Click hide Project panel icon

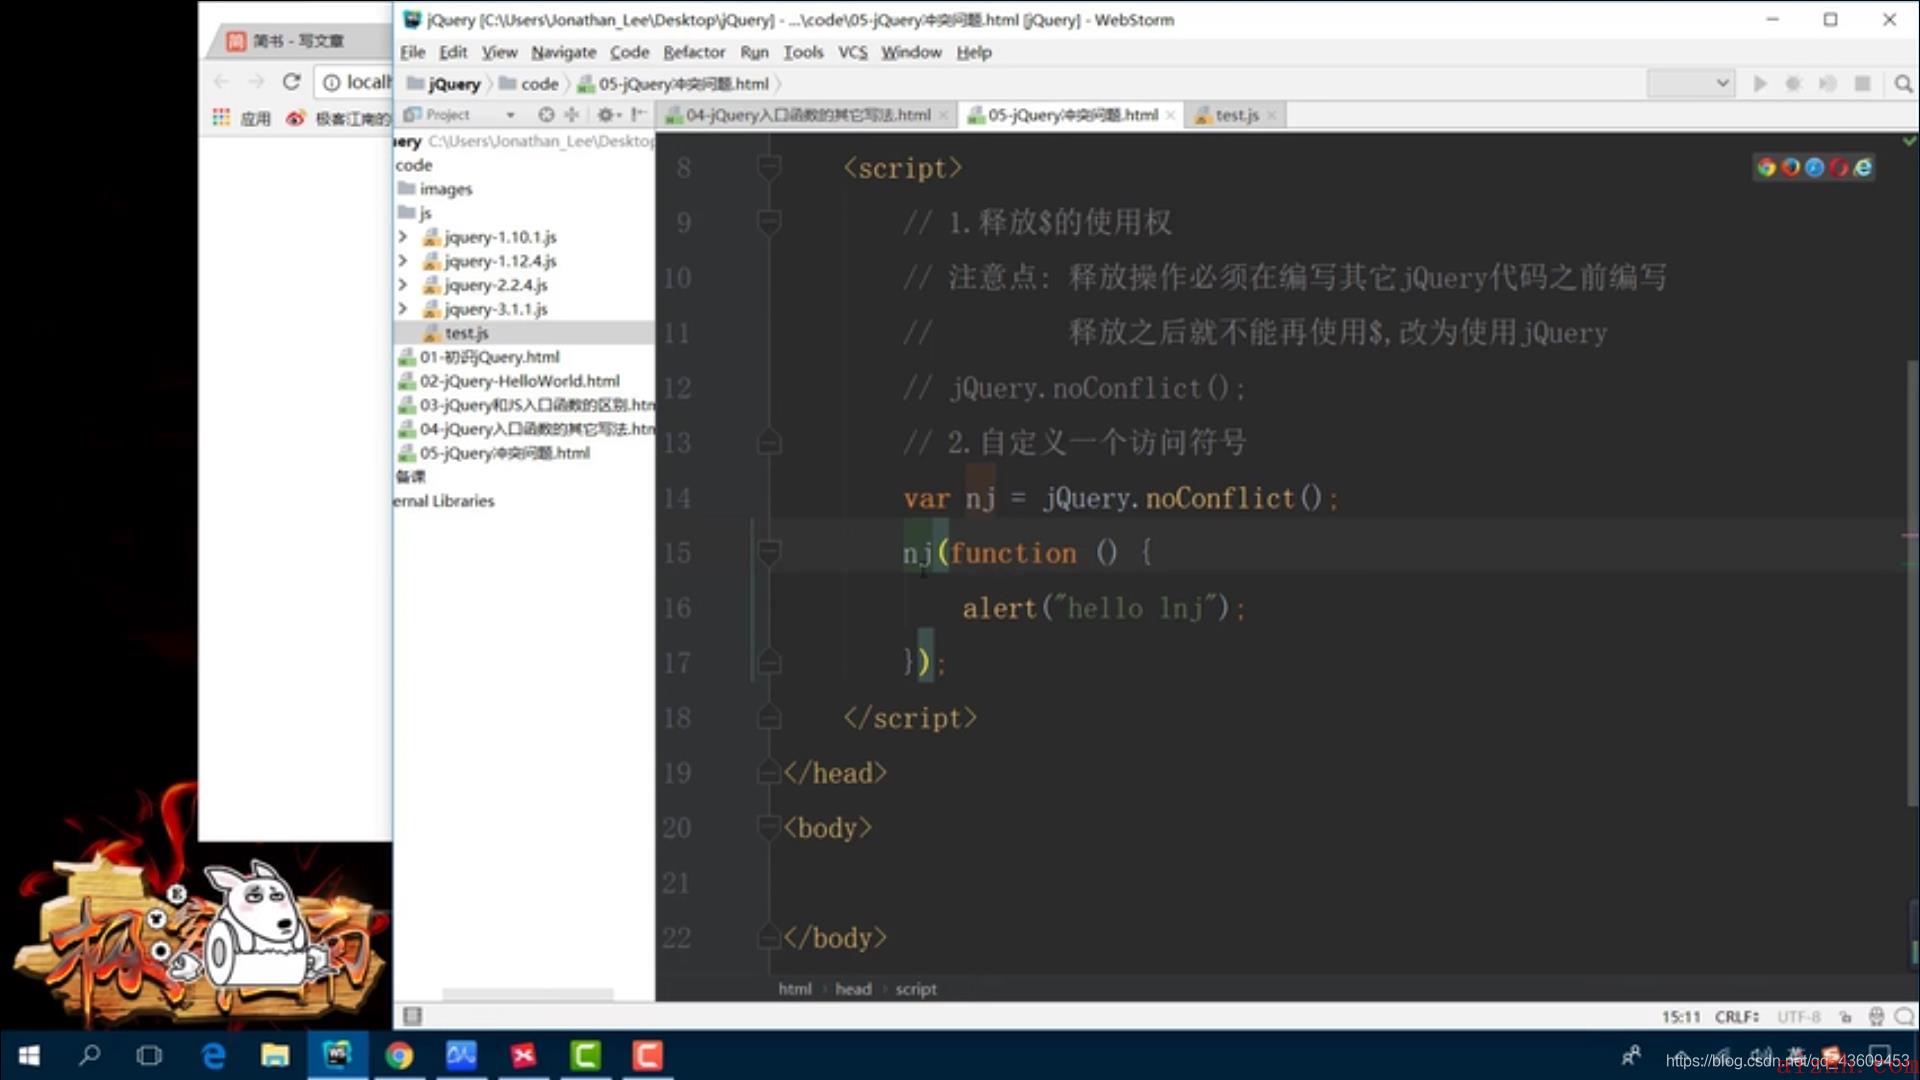(638, 115)
